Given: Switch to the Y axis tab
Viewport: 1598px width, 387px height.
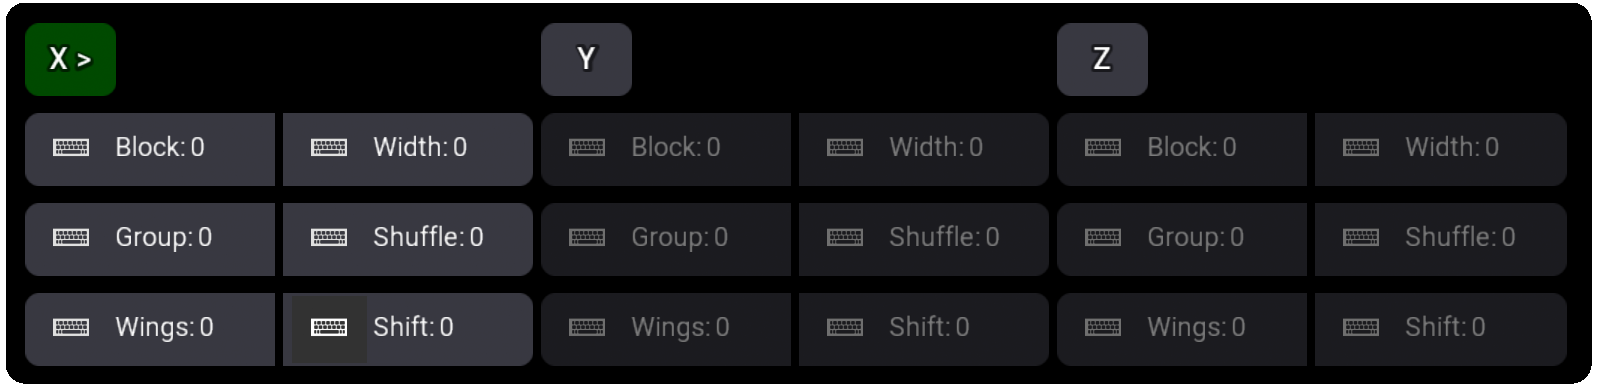Looking at the screenshot, I should [586, 60].
